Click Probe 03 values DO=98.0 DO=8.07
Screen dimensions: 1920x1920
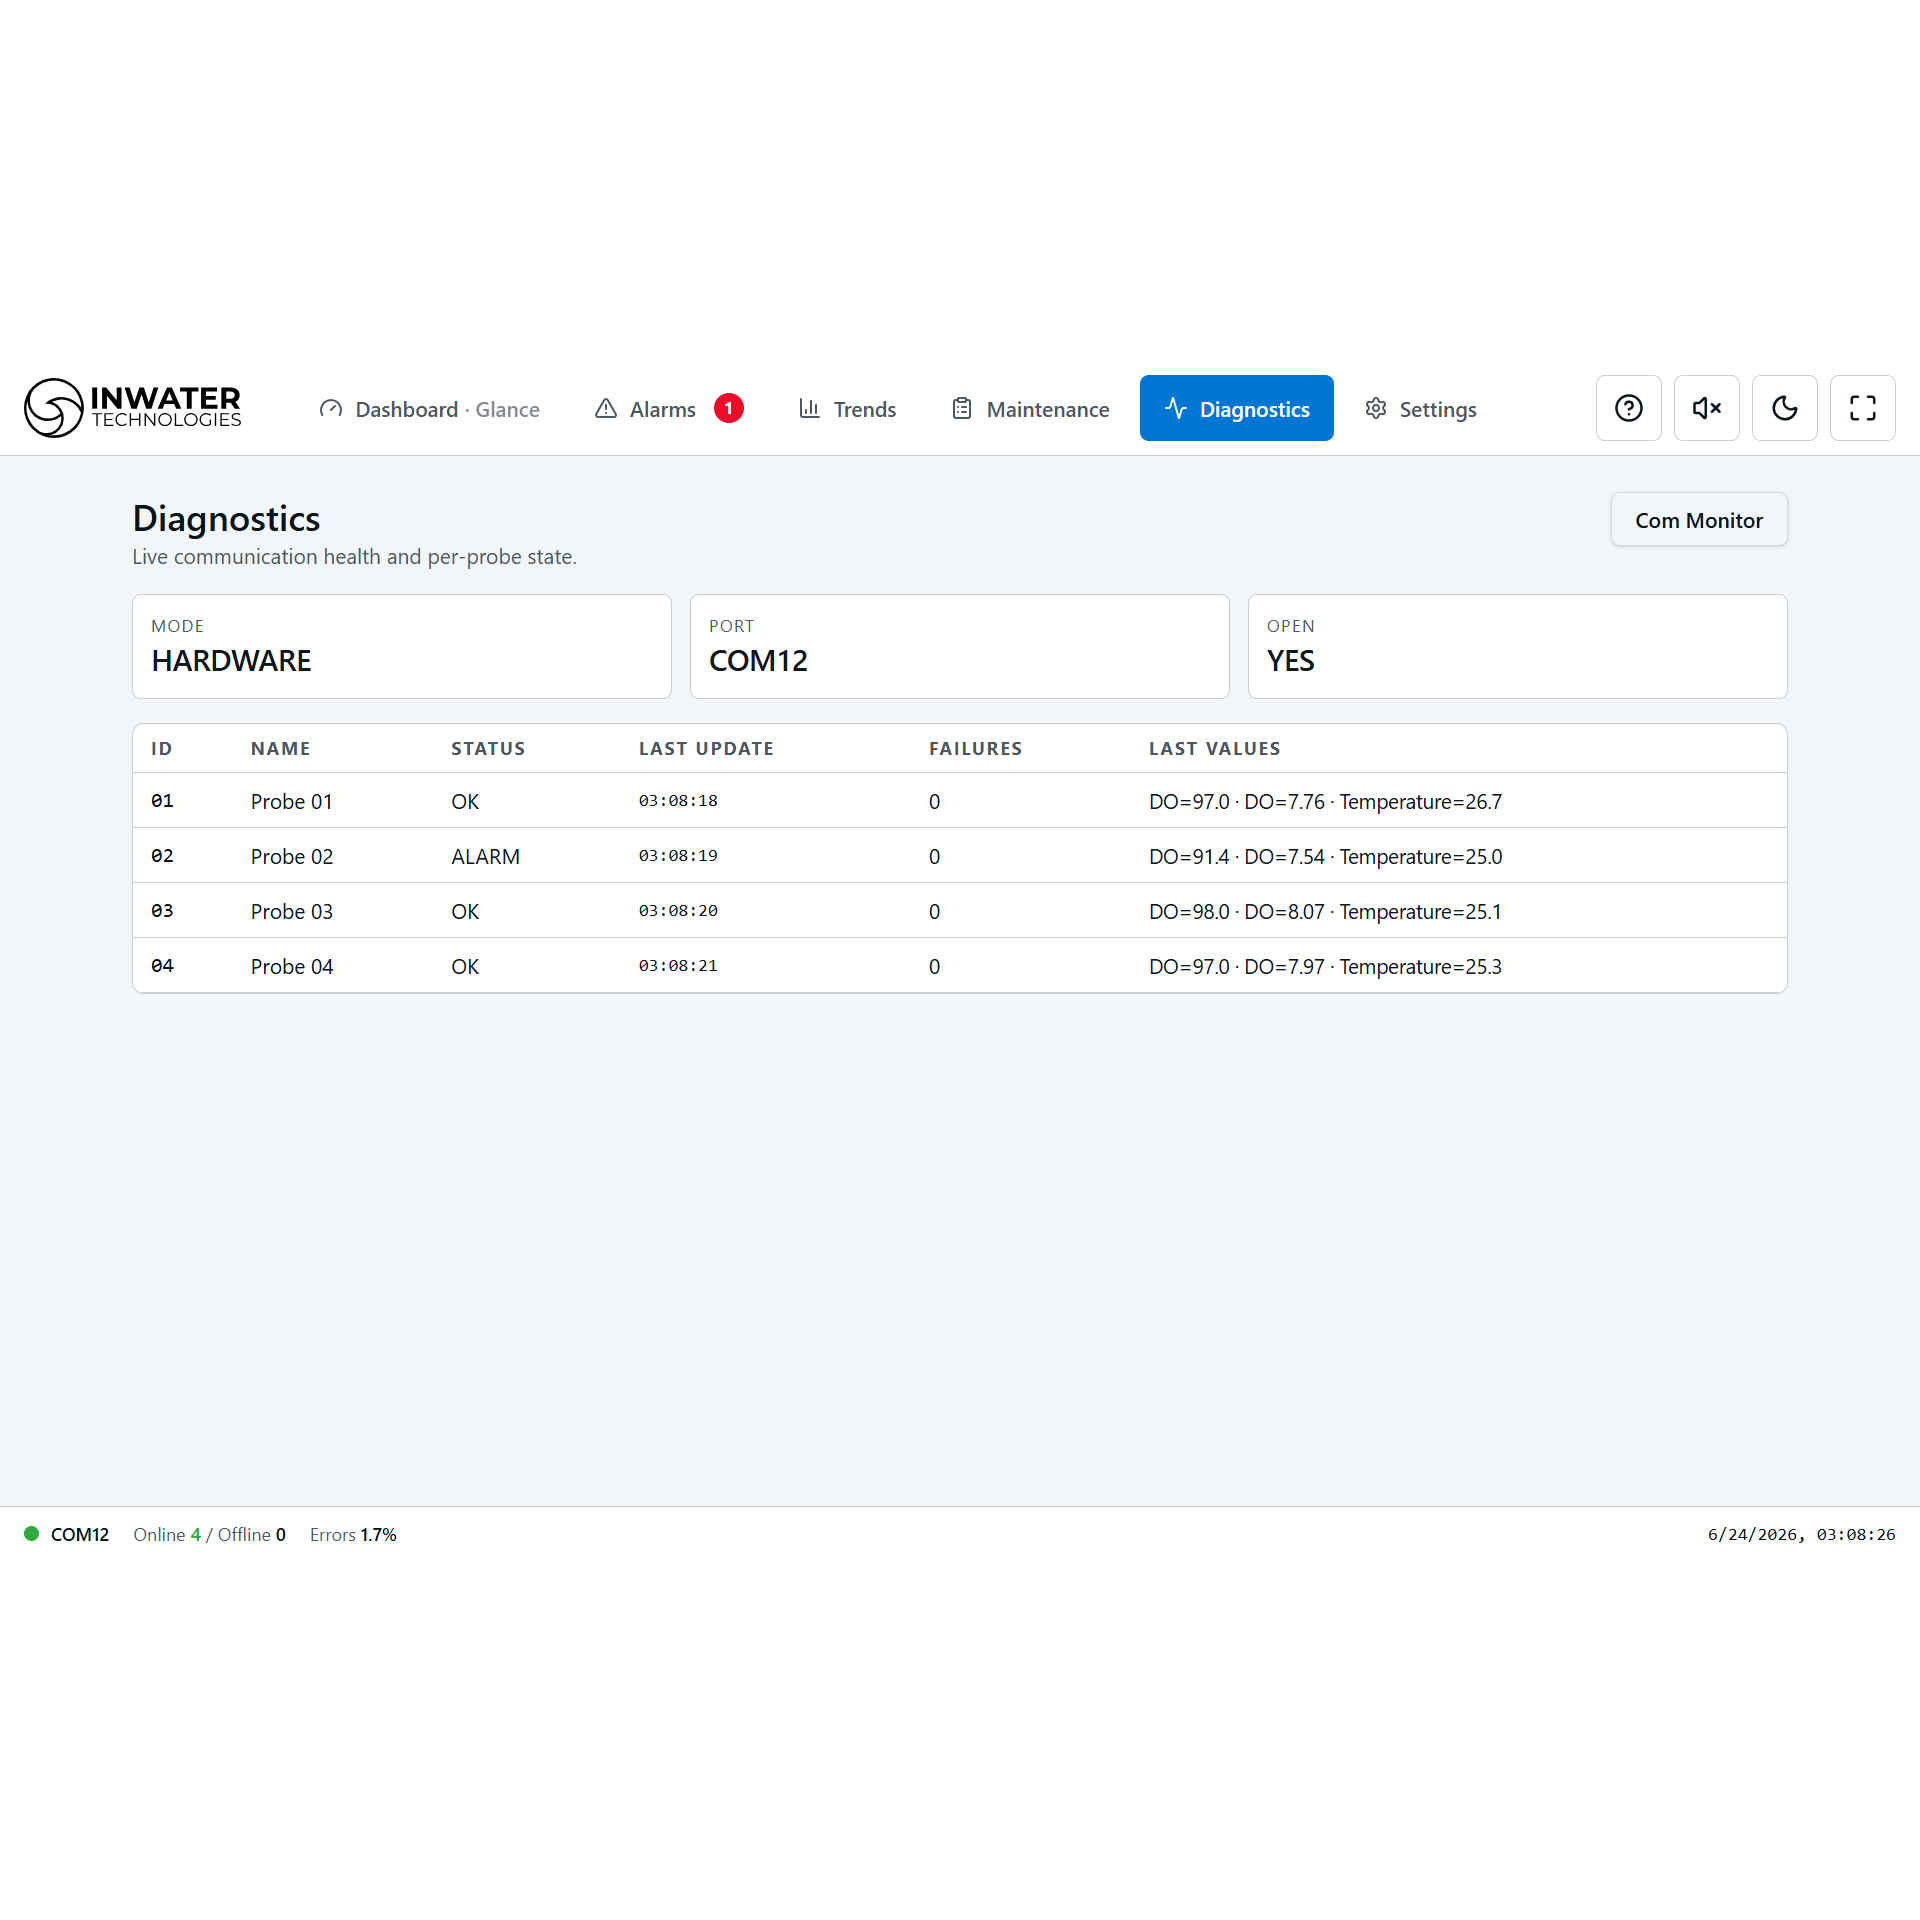pos(1325,912)
